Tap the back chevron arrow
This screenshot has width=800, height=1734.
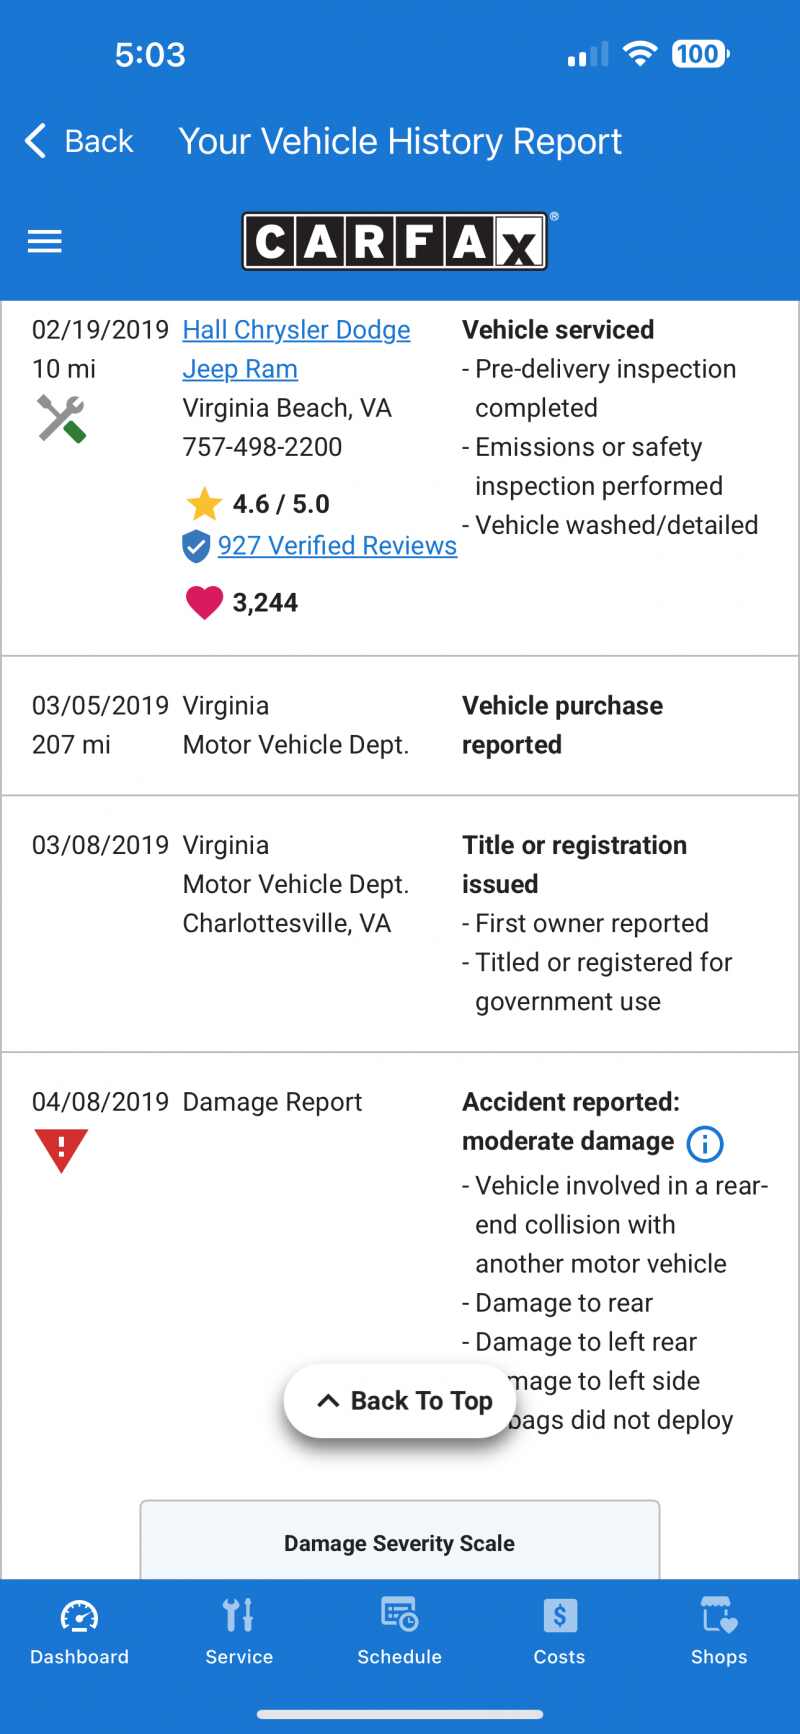(x=35, y=141)
